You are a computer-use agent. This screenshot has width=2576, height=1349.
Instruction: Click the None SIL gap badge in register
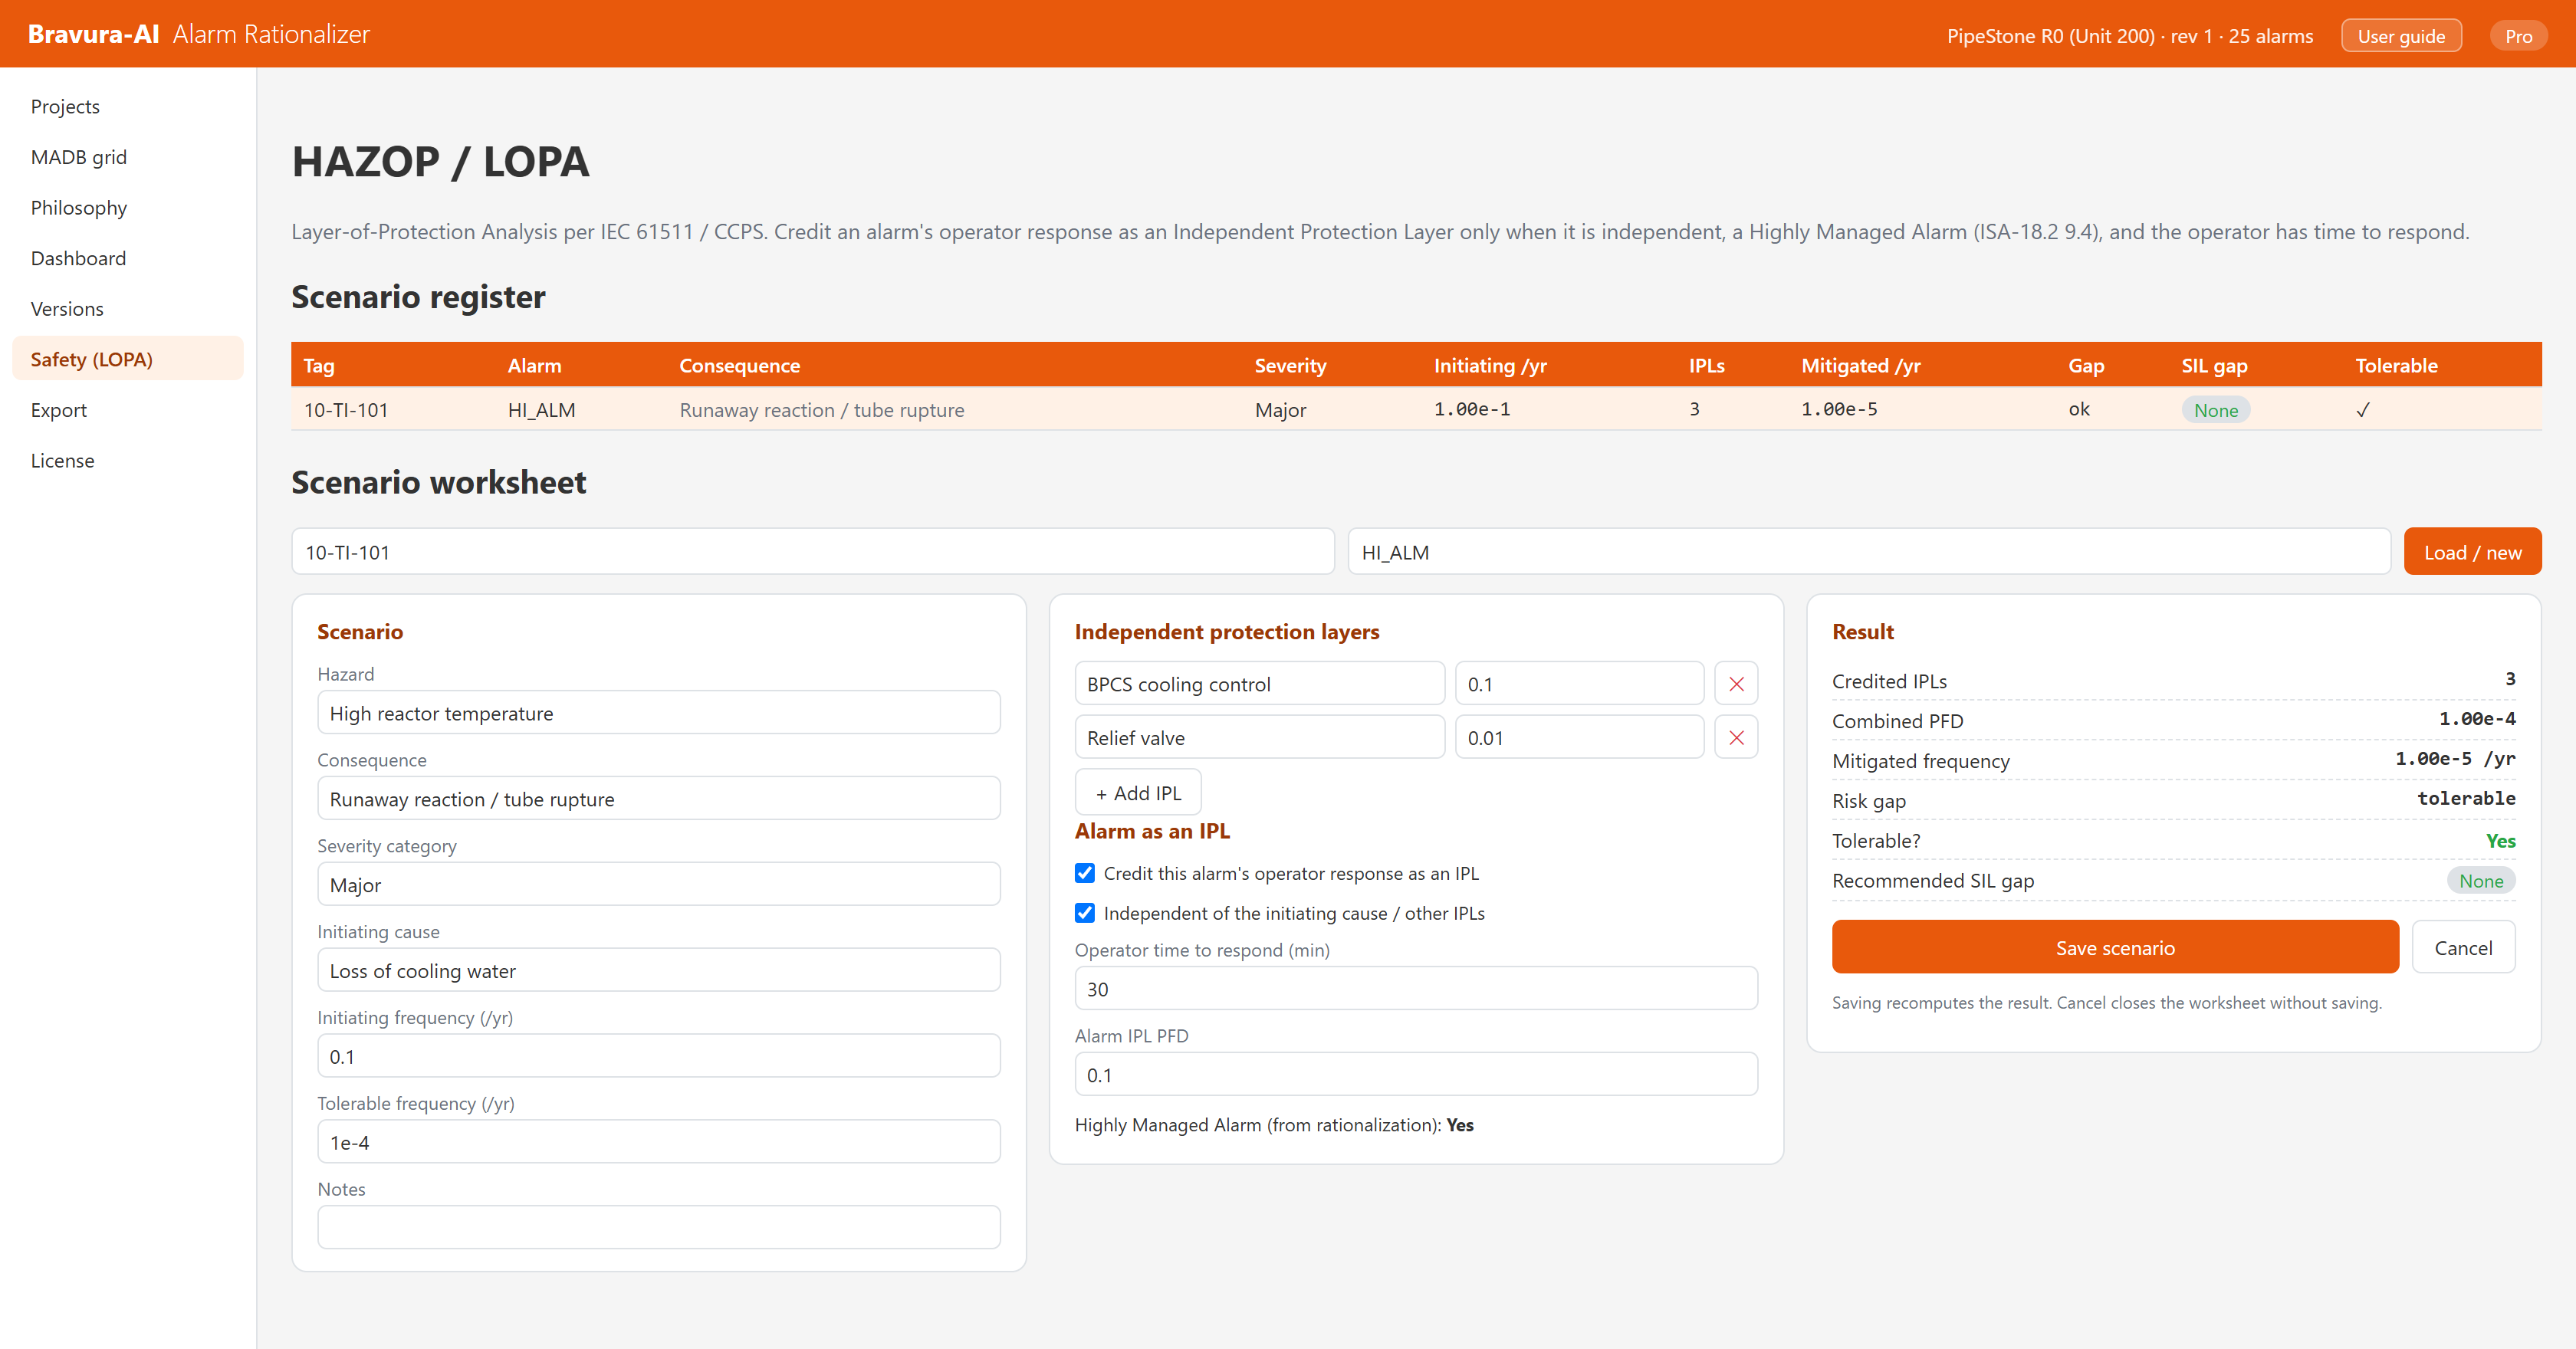point(2215,410)
